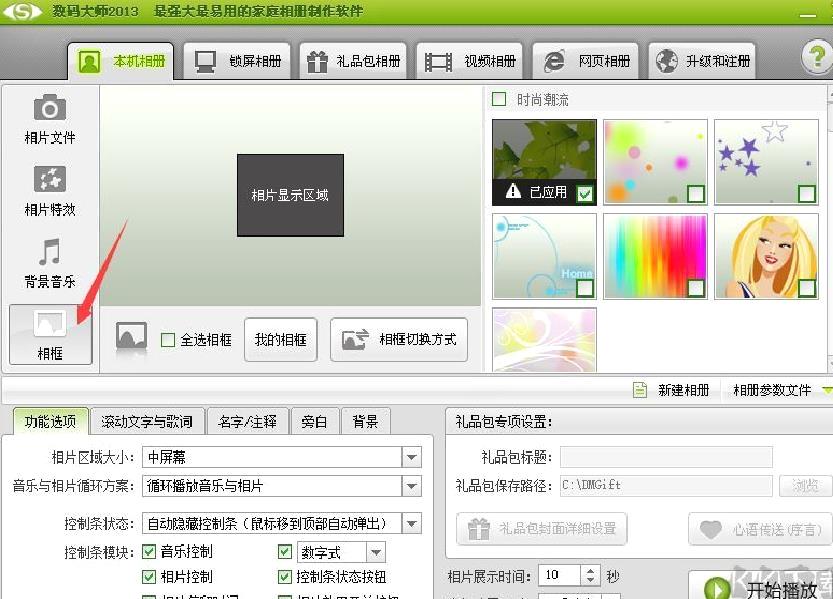Uncheck the applied leaf frame checkbox
The height and width of the screenshot is (599, 833).
click(x=585, y=194)
